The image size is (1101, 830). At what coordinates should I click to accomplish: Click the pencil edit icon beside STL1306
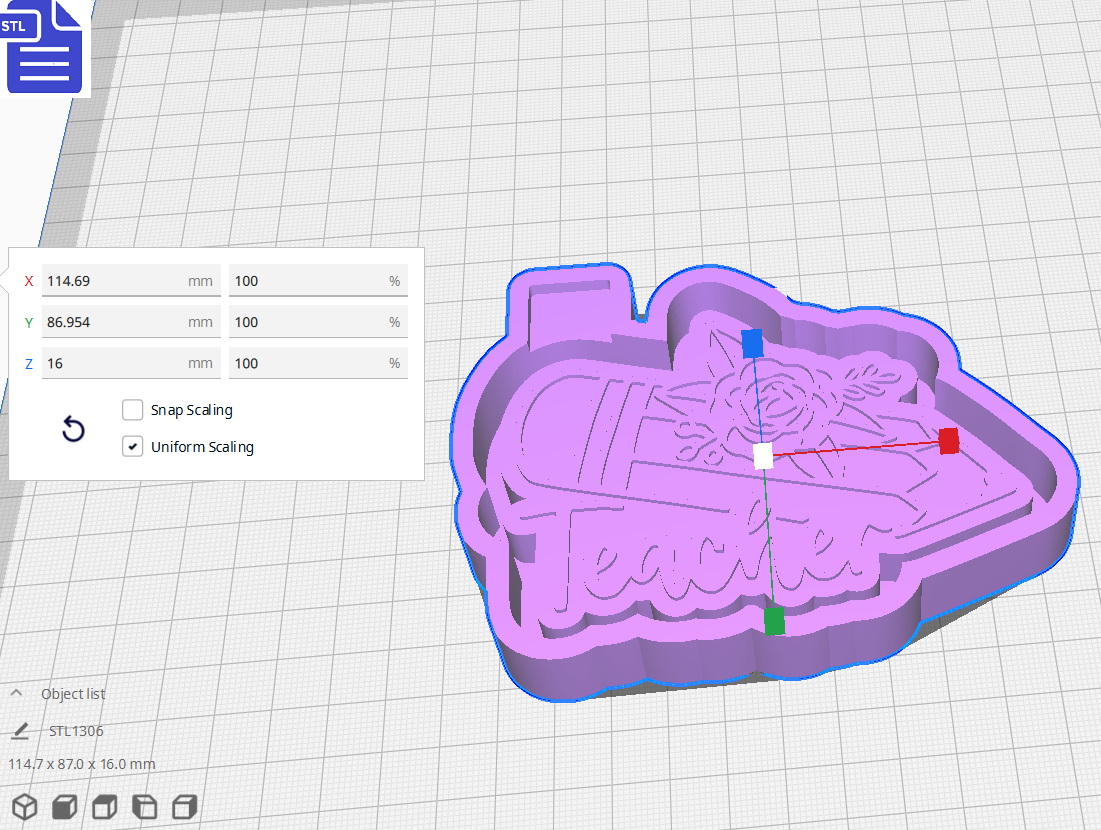pos(20,731)
